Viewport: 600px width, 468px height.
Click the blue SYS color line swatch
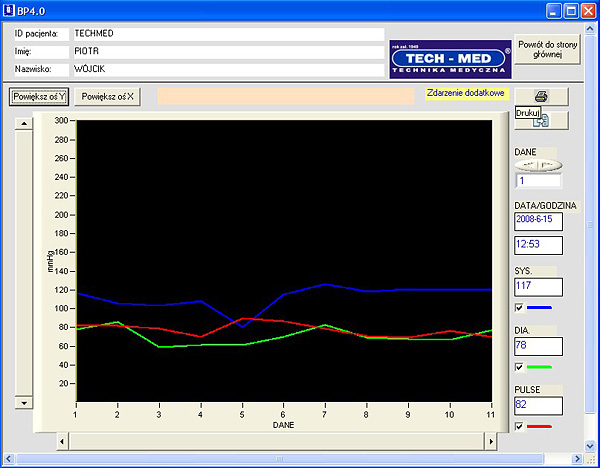pyautogui.click(x=540, y=307)
